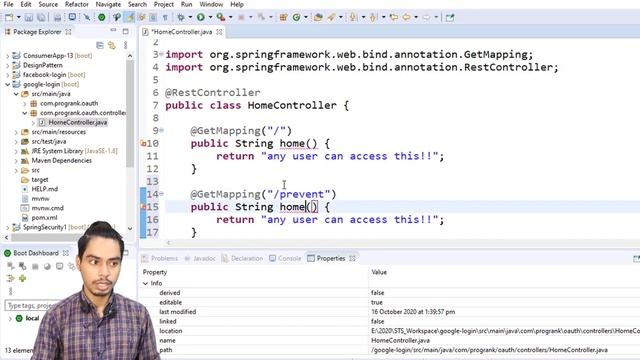The width and height of the screenshot is (640, 360).
Task: Collapse the google-login project node
Action: pos(8,84)
